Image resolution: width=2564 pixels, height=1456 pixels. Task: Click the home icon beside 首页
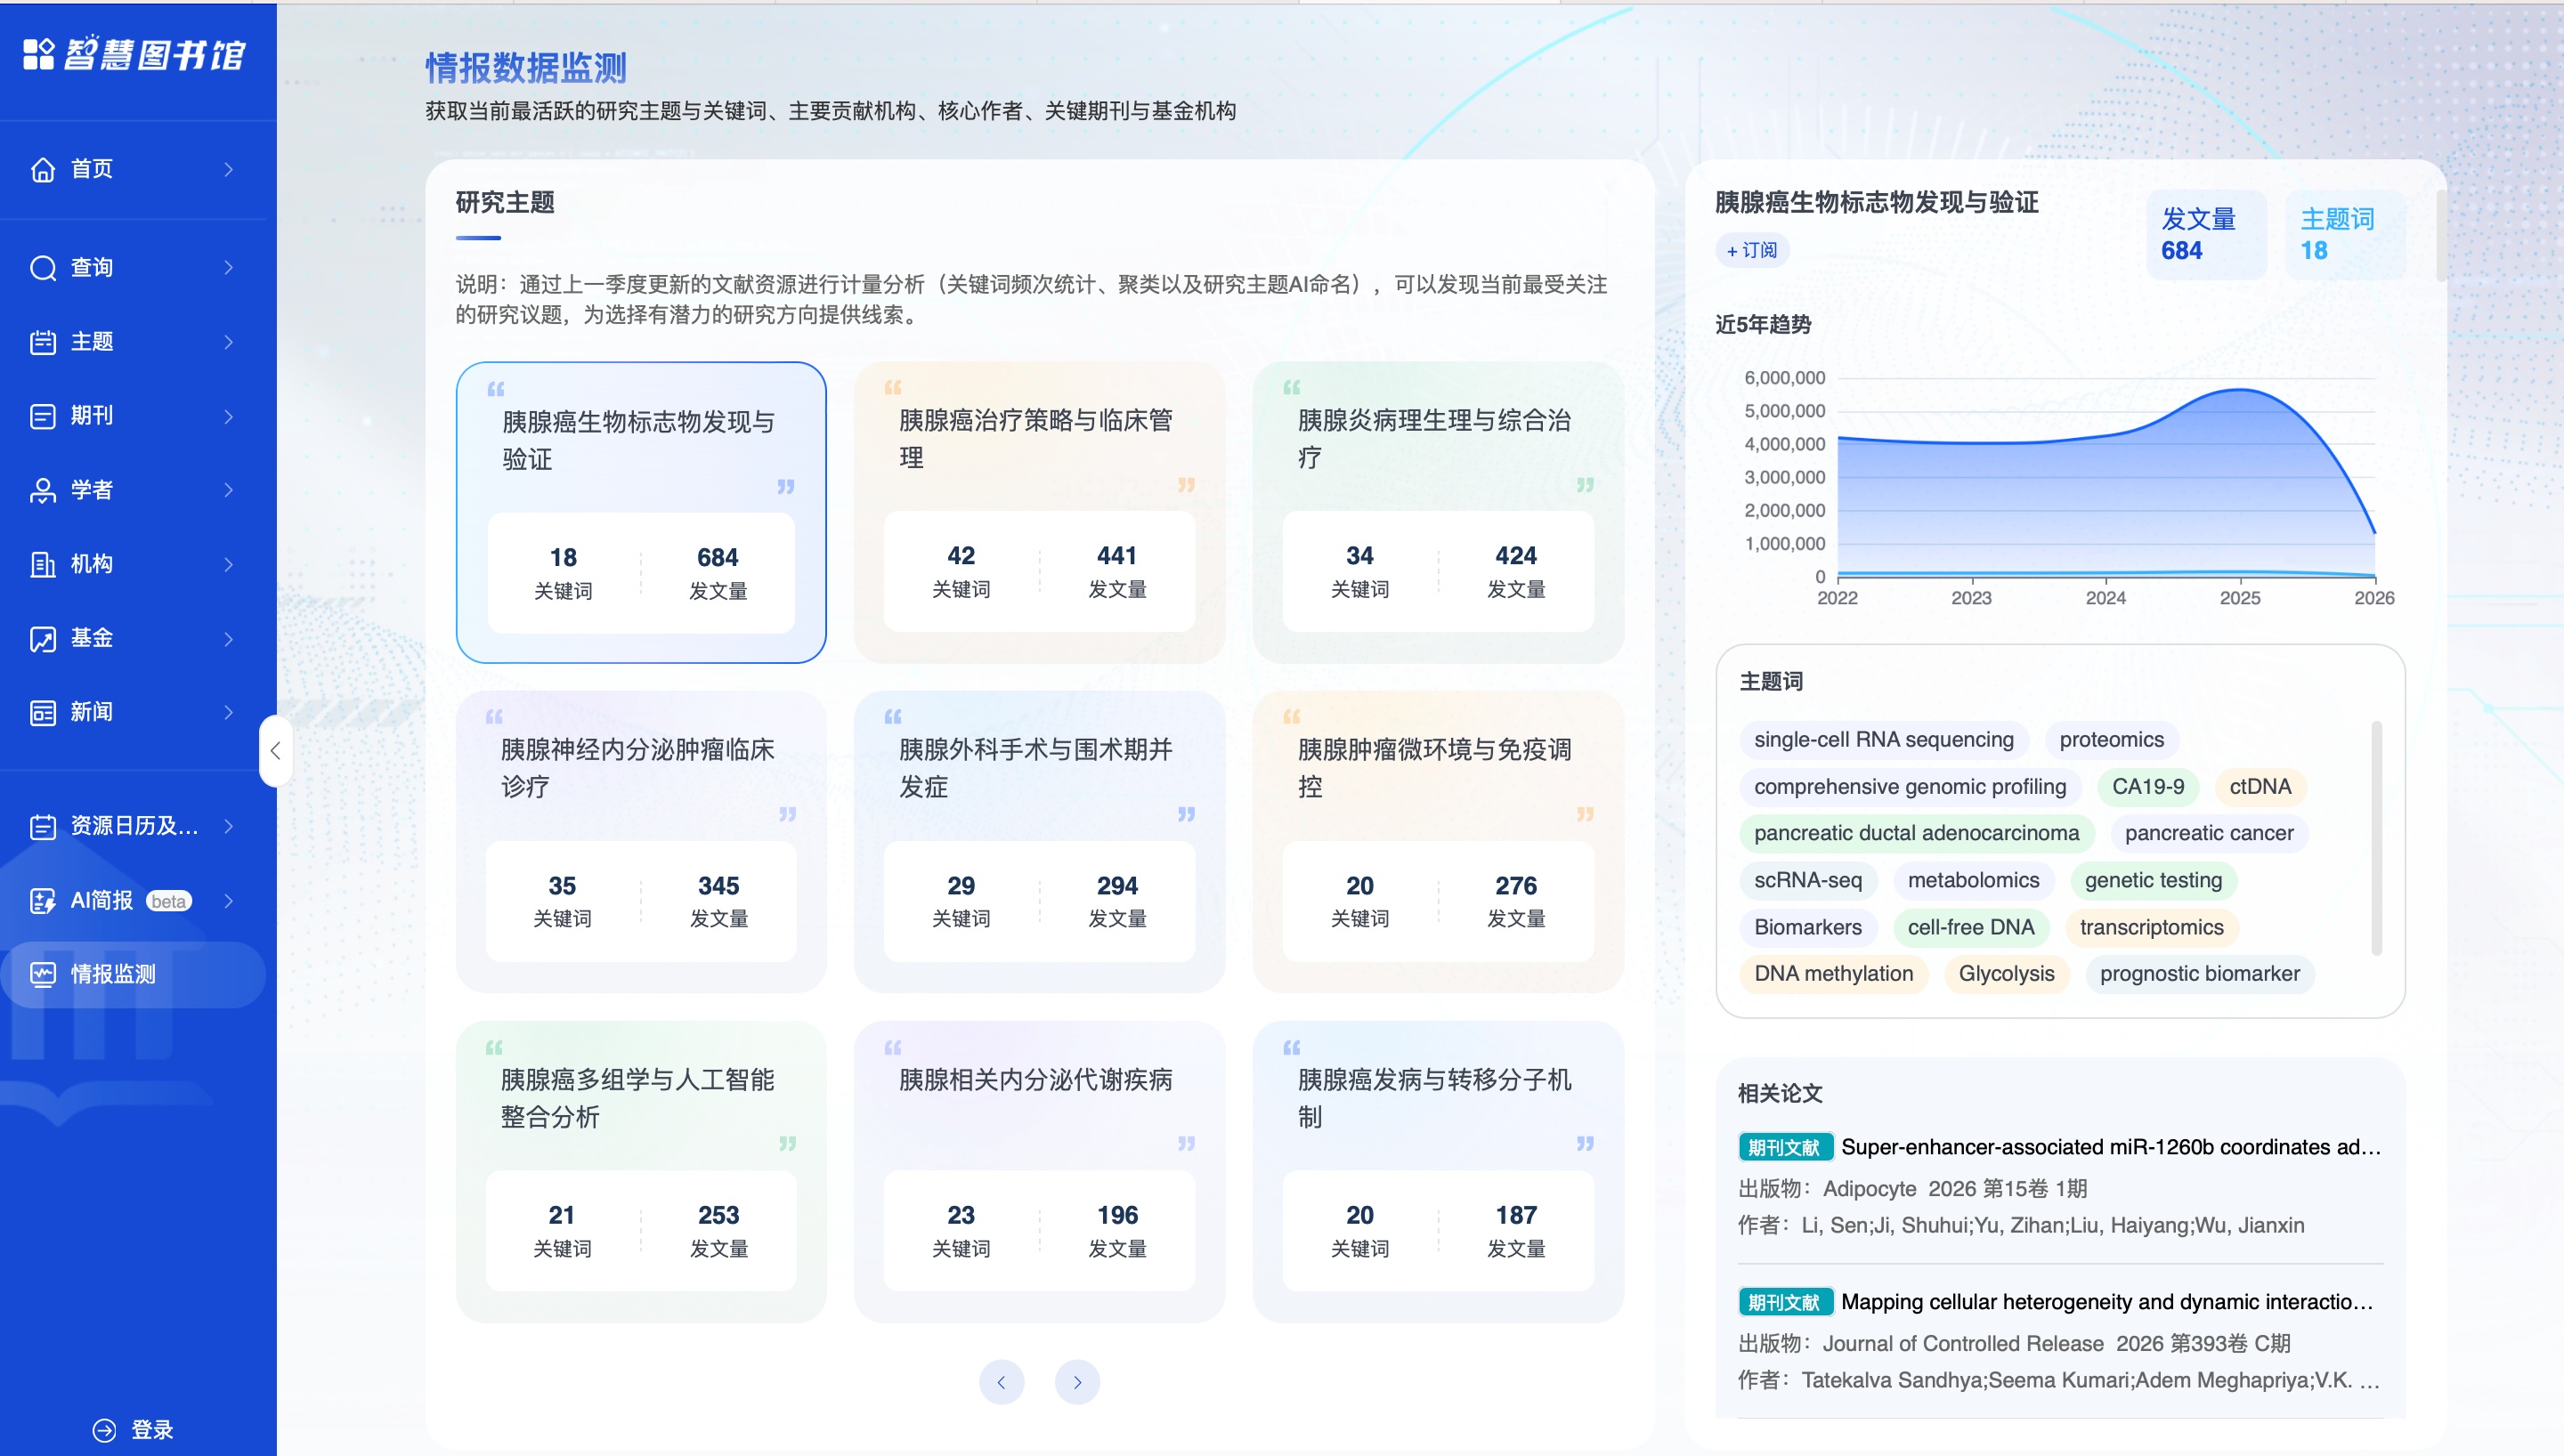[43, 169]
